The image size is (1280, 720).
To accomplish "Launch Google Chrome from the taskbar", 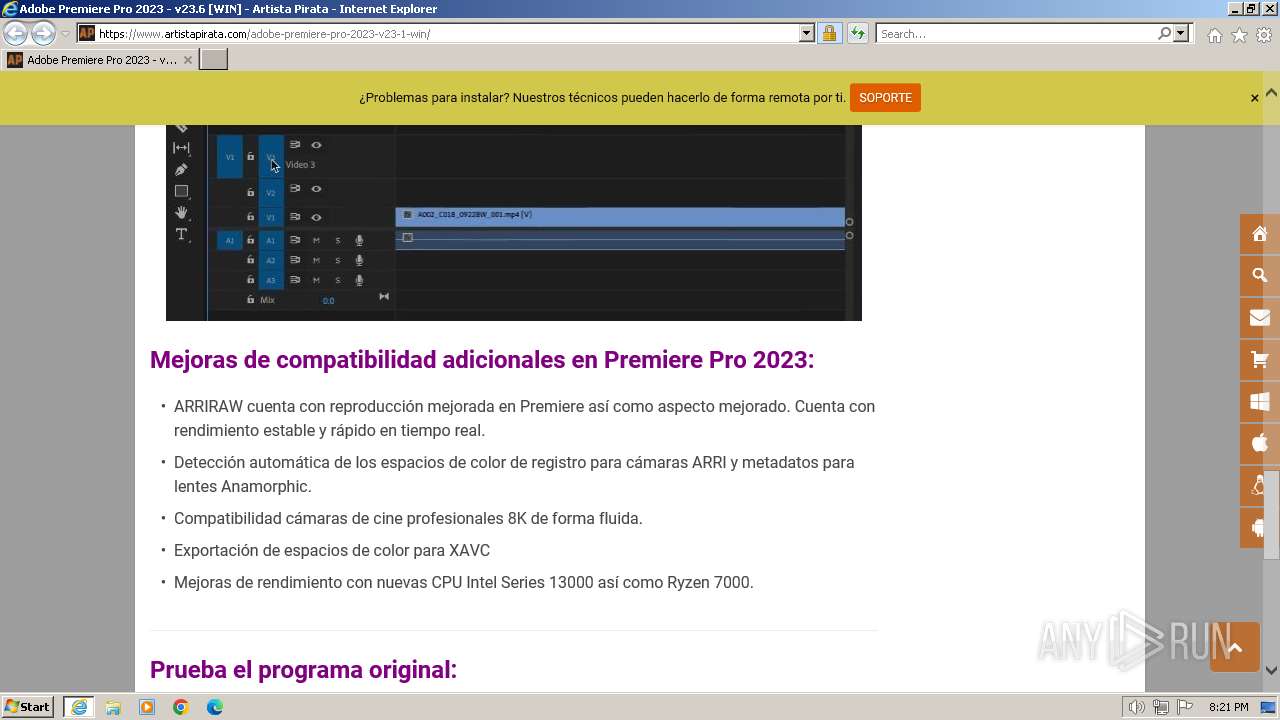I will (x=181, y=707).
